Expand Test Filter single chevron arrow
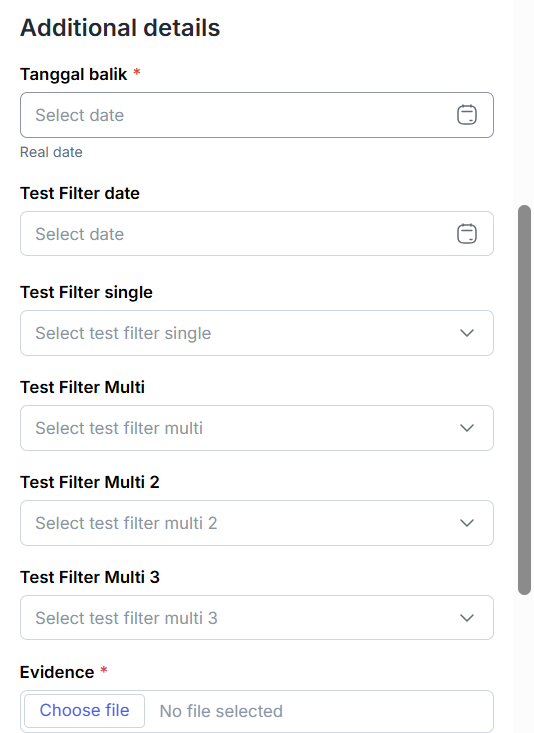 tap(467, 333)
